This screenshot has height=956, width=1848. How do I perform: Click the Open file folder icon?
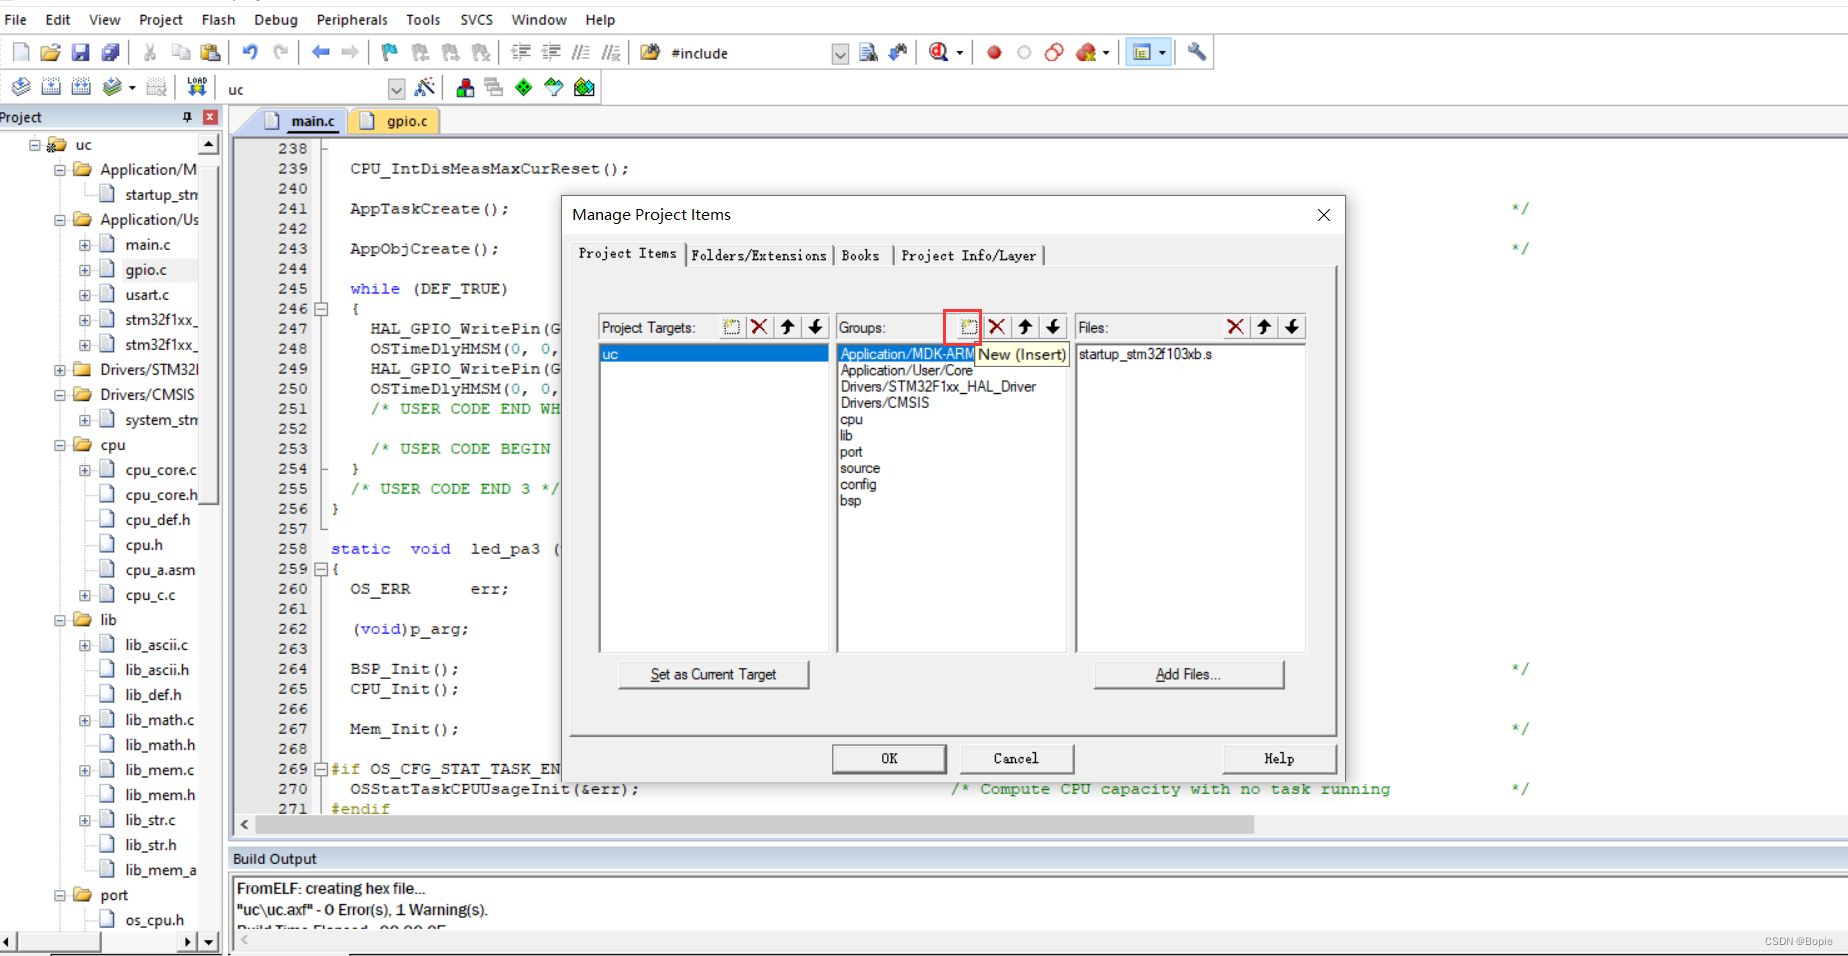tap(50, 52)
